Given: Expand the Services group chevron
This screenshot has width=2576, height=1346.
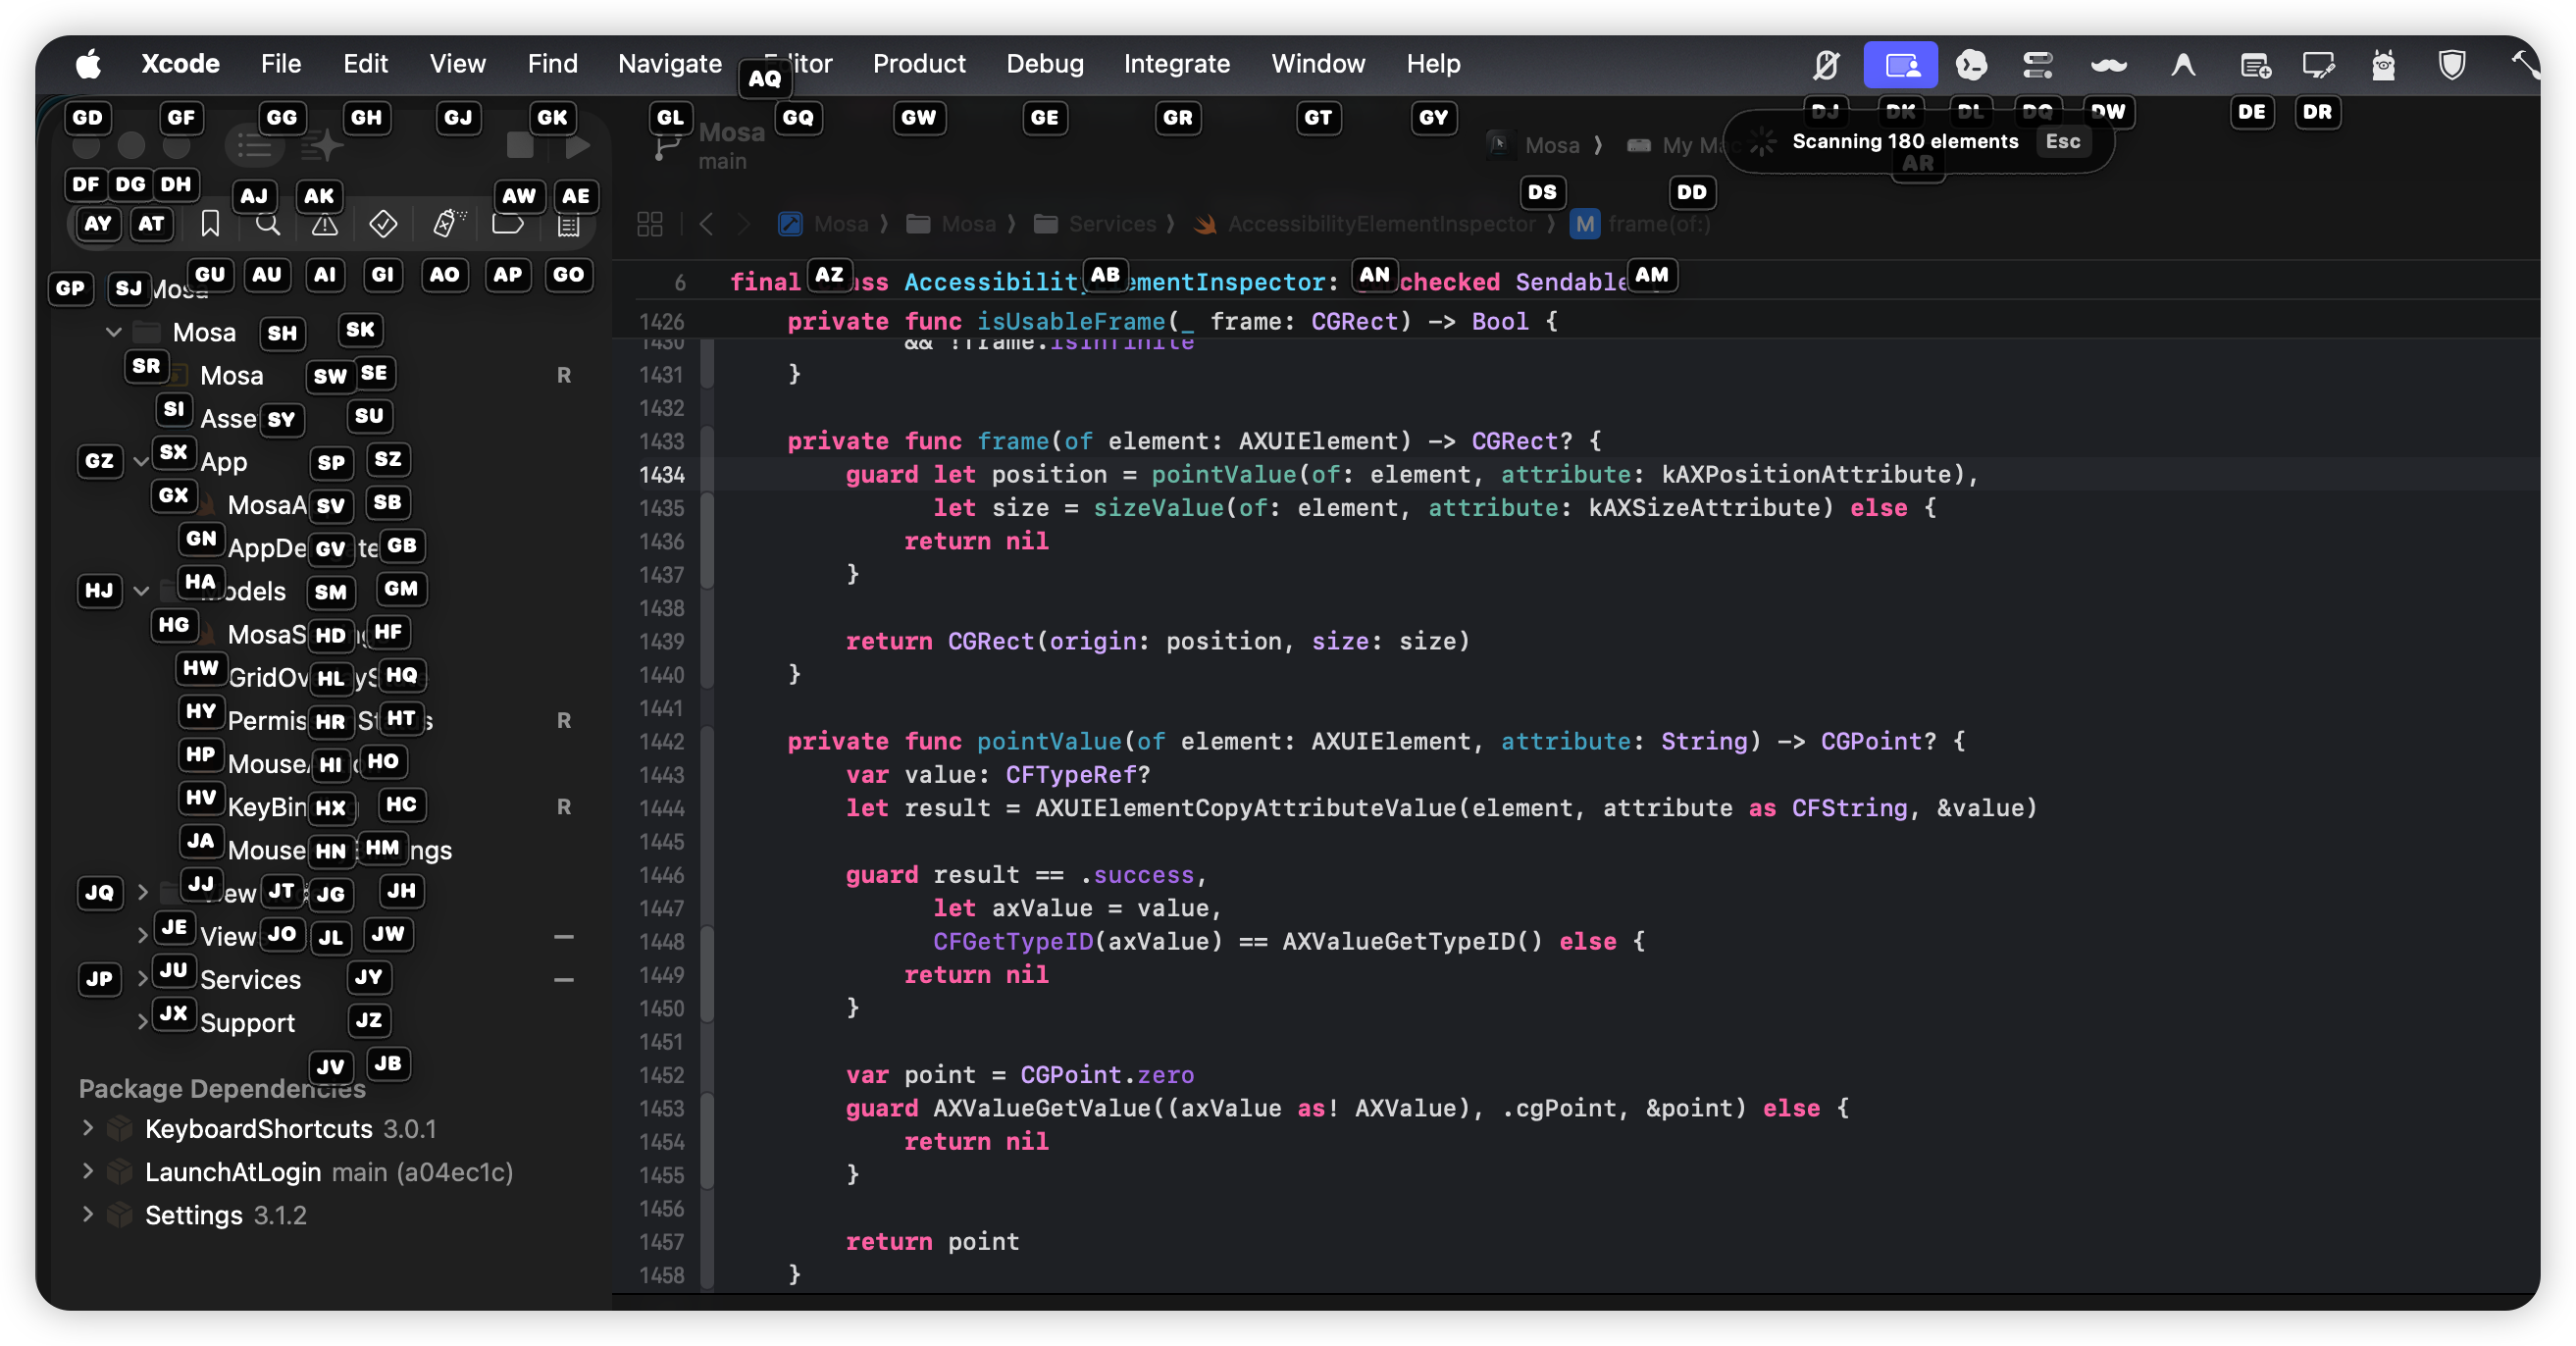Looking at the screenshot, I should (x=142, y=978).
